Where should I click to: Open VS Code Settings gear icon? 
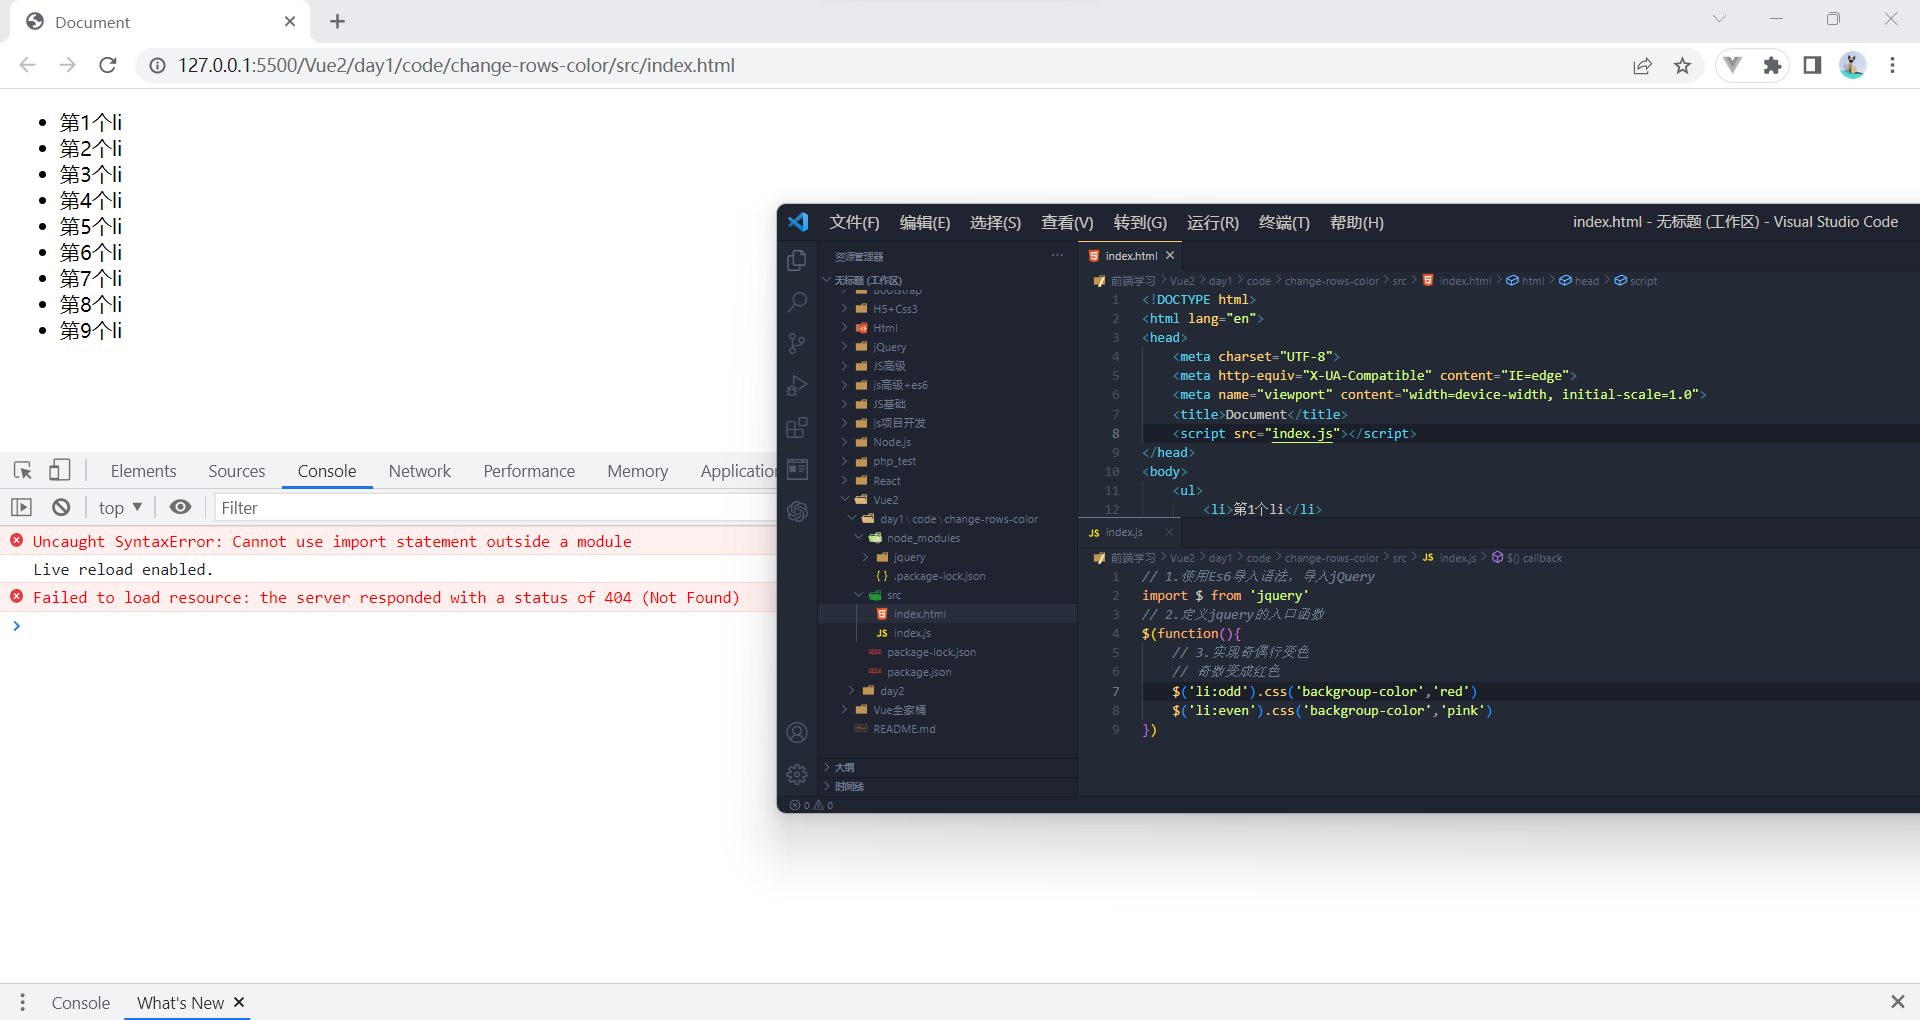click(x=797, y=774)
